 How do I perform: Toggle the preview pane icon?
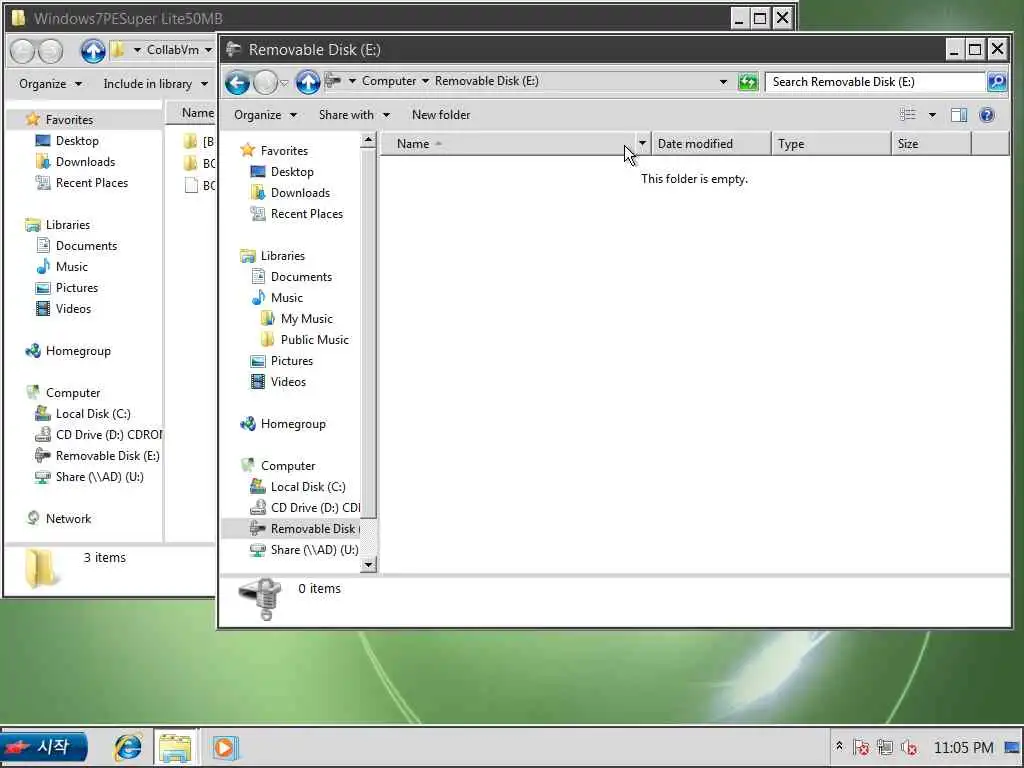click(x=959, y=115)
